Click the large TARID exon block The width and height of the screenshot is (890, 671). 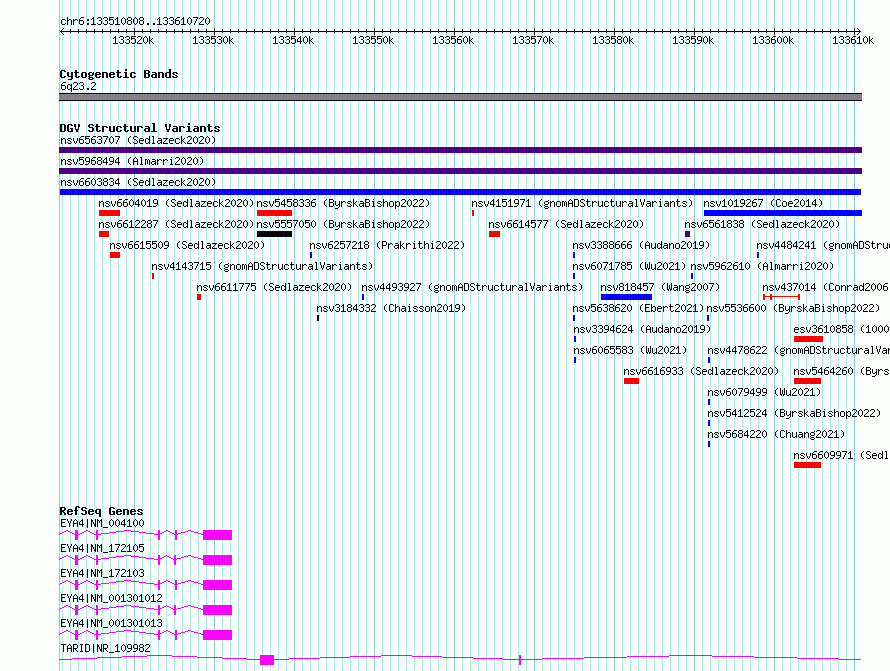[267, 660]
